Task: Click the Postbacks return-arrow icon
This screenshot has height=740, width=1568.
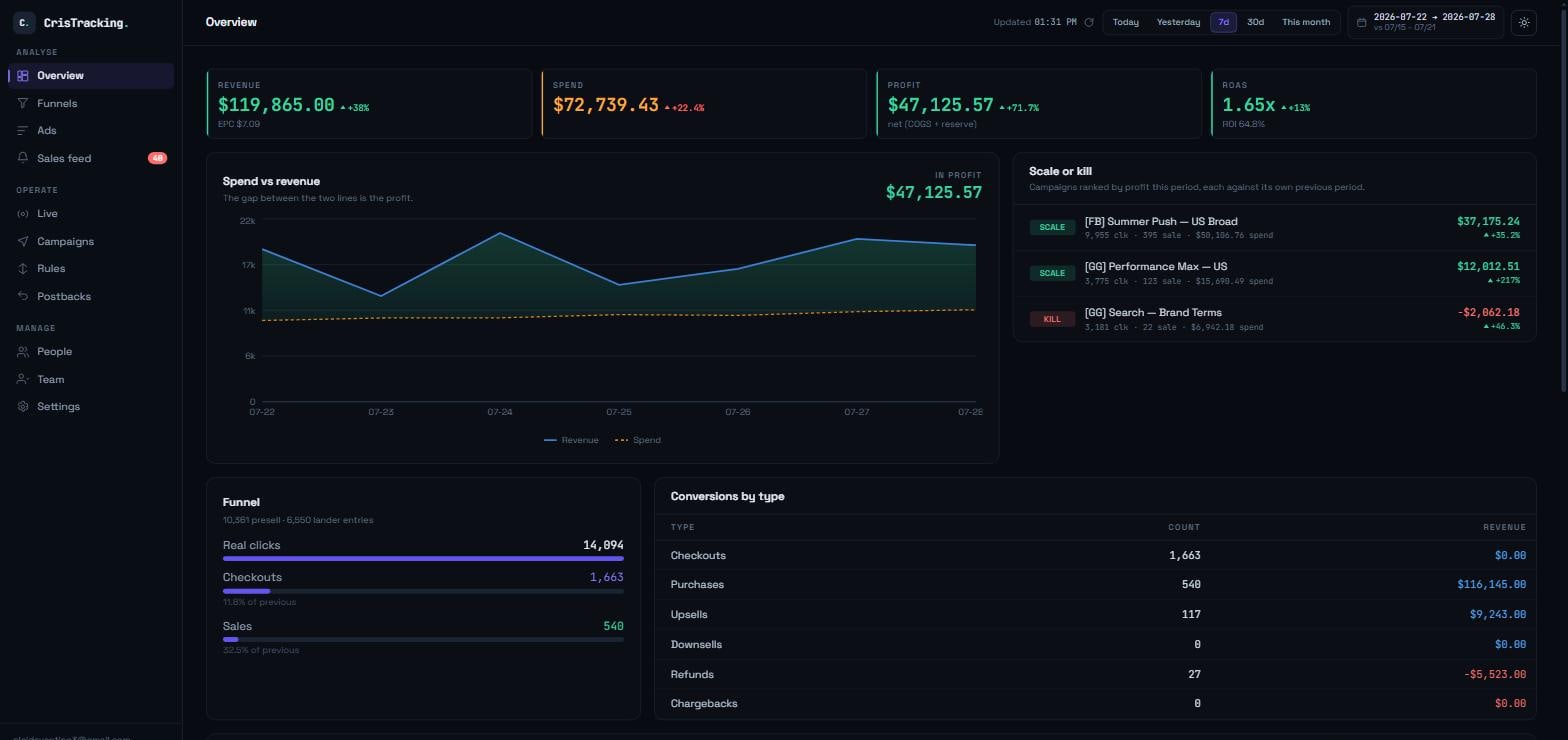Action: click(x=23, y=296)
